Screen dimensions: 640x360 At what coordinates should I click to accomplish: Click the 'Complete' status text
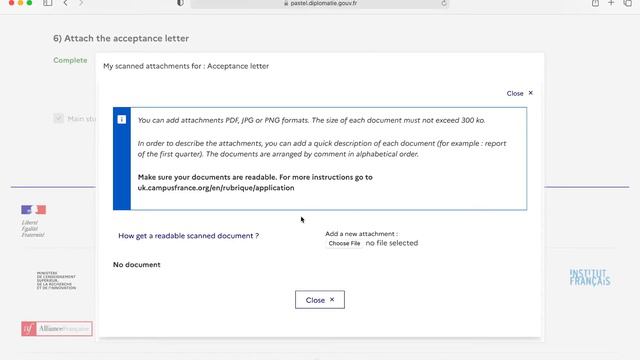point(70,60)
